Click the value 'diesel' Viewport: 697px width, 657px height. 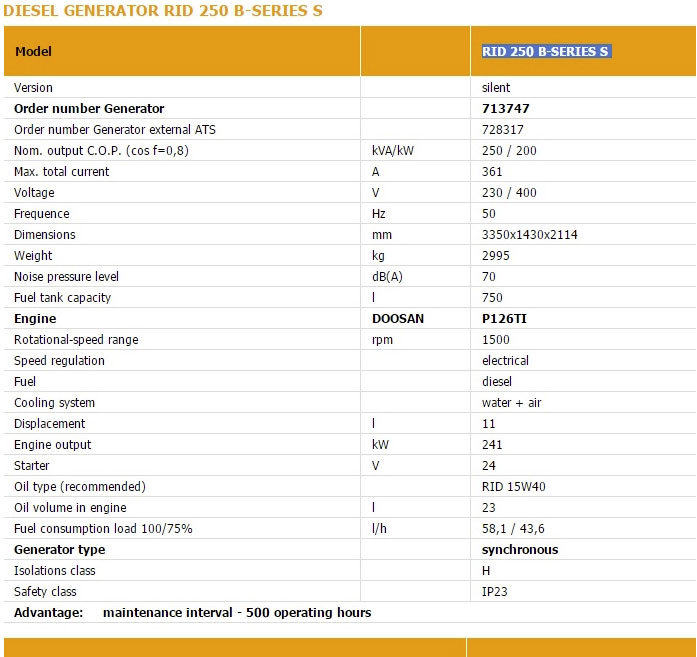point(497,382)
